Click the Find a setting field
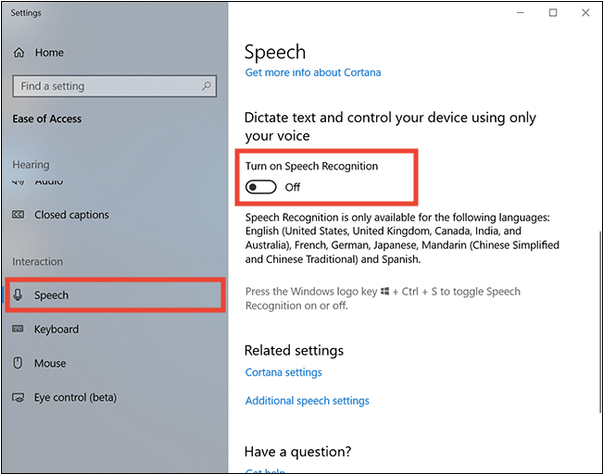This screenshot has height=476, width=603. coord(115,86)
